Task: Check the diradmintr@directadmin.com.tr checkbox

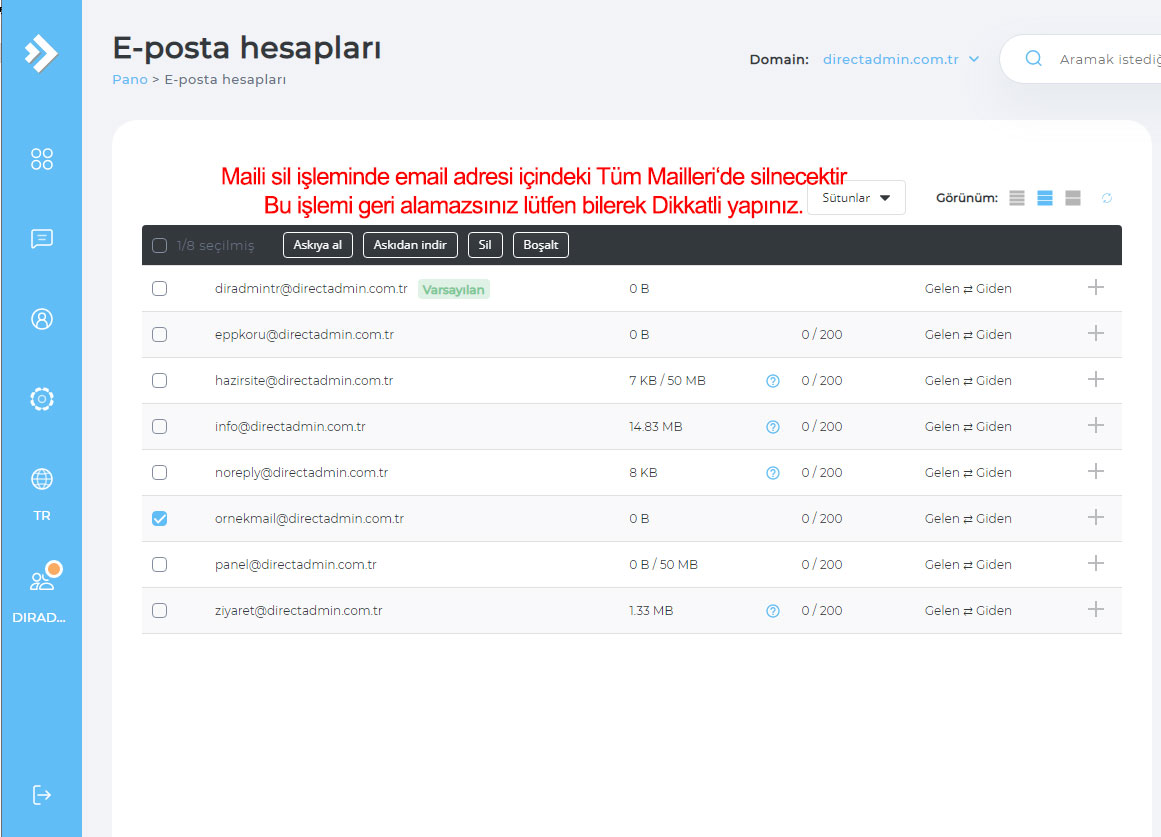Action: point(159,288)
